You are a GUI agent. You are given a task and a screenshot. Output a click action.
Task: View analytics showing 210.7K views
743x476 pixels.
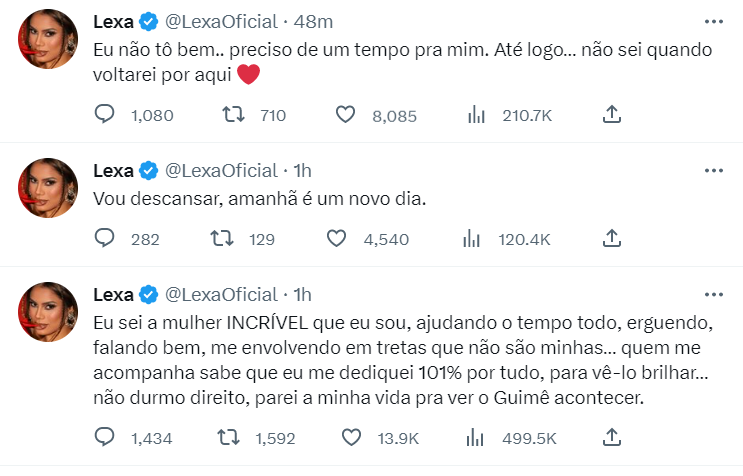[477, 115]
